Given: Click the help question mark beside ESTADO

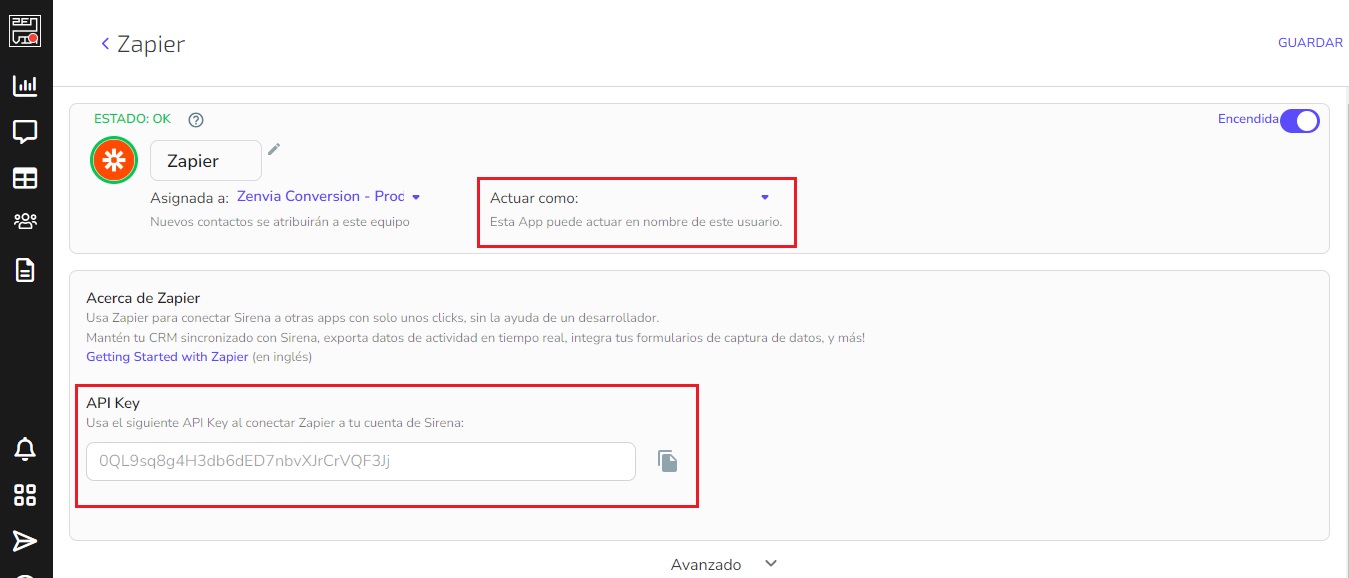Looking at the screenshot, I should tap(196, 119).
